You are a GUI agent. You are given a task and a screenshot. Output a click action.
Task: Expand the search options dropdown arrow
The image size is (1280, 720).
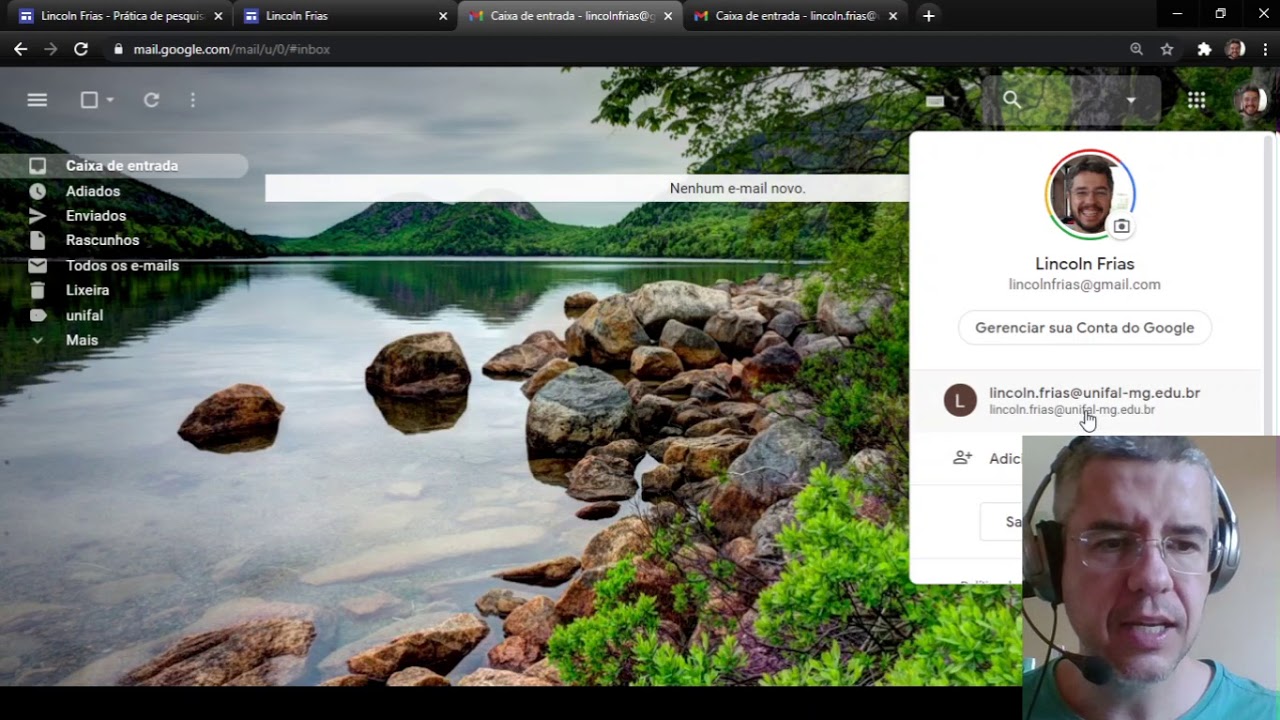tap(1131, 100)
